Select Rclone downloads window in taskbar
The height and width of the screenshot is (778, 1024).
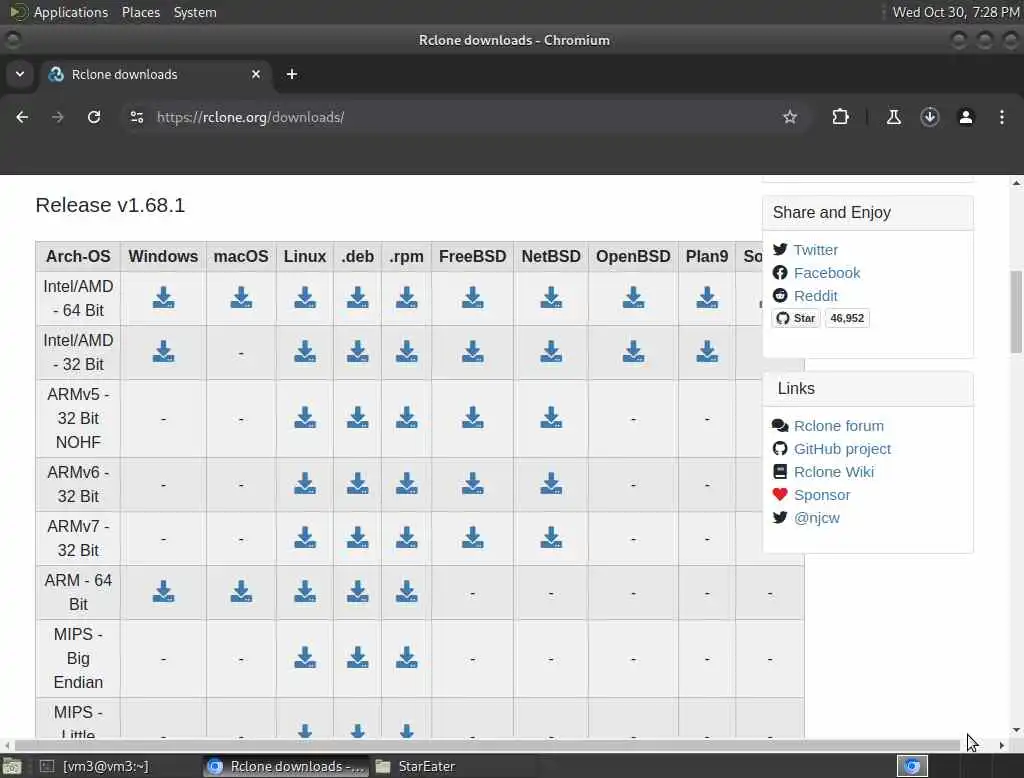(286, 766)
